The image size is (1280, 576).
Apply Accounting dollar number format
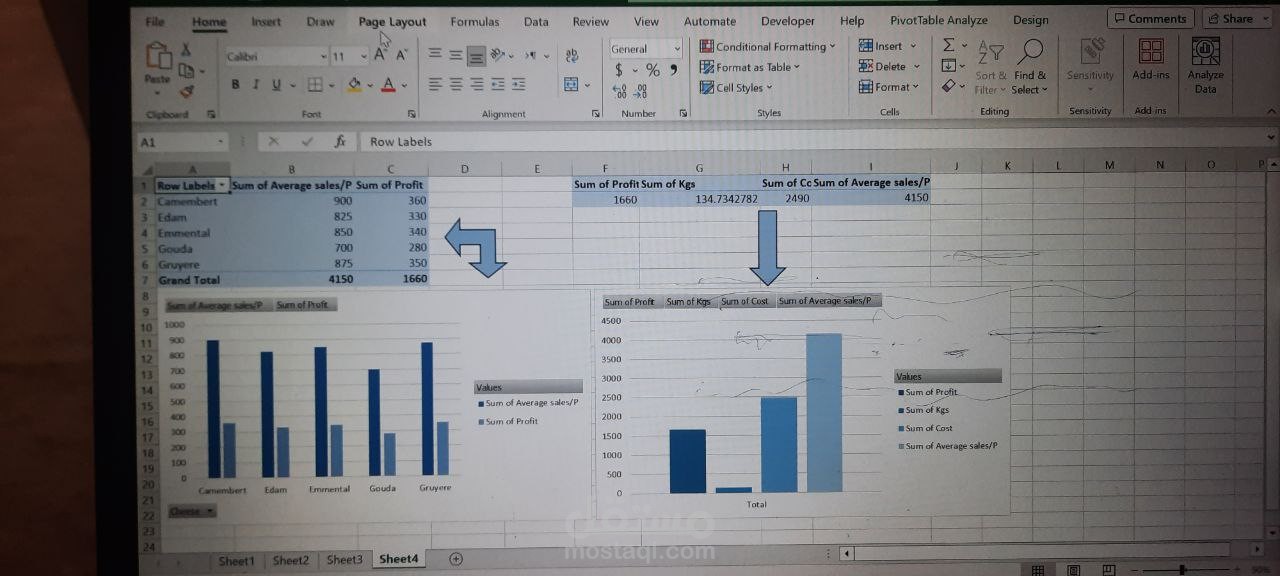click(x=619, y=69)
